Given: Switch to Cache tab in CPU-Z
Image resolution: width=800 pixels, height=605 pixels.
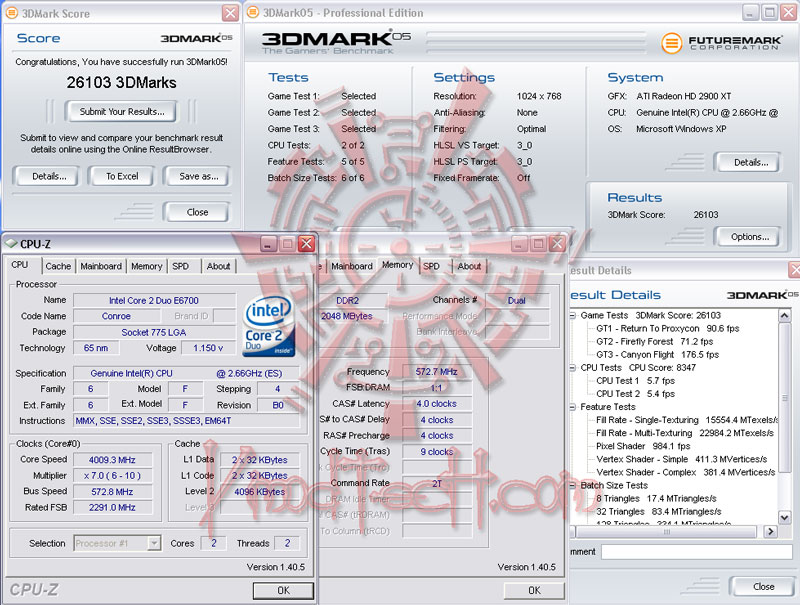Looking at the screenshot, I should click(58, 266).
